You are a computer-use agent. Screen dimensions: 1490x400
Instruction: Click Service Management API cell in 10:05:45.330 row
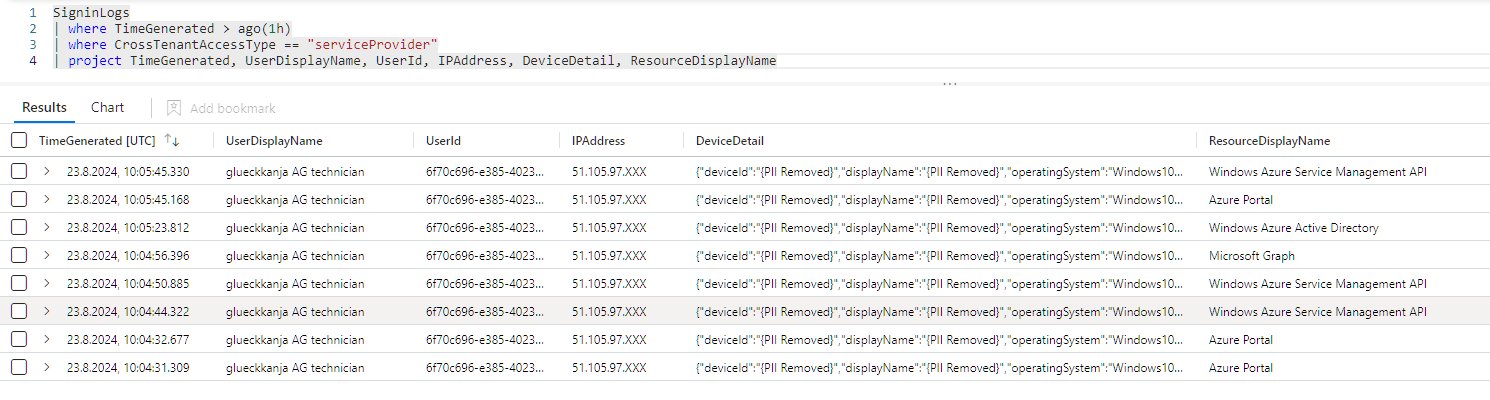point(1317,172)
